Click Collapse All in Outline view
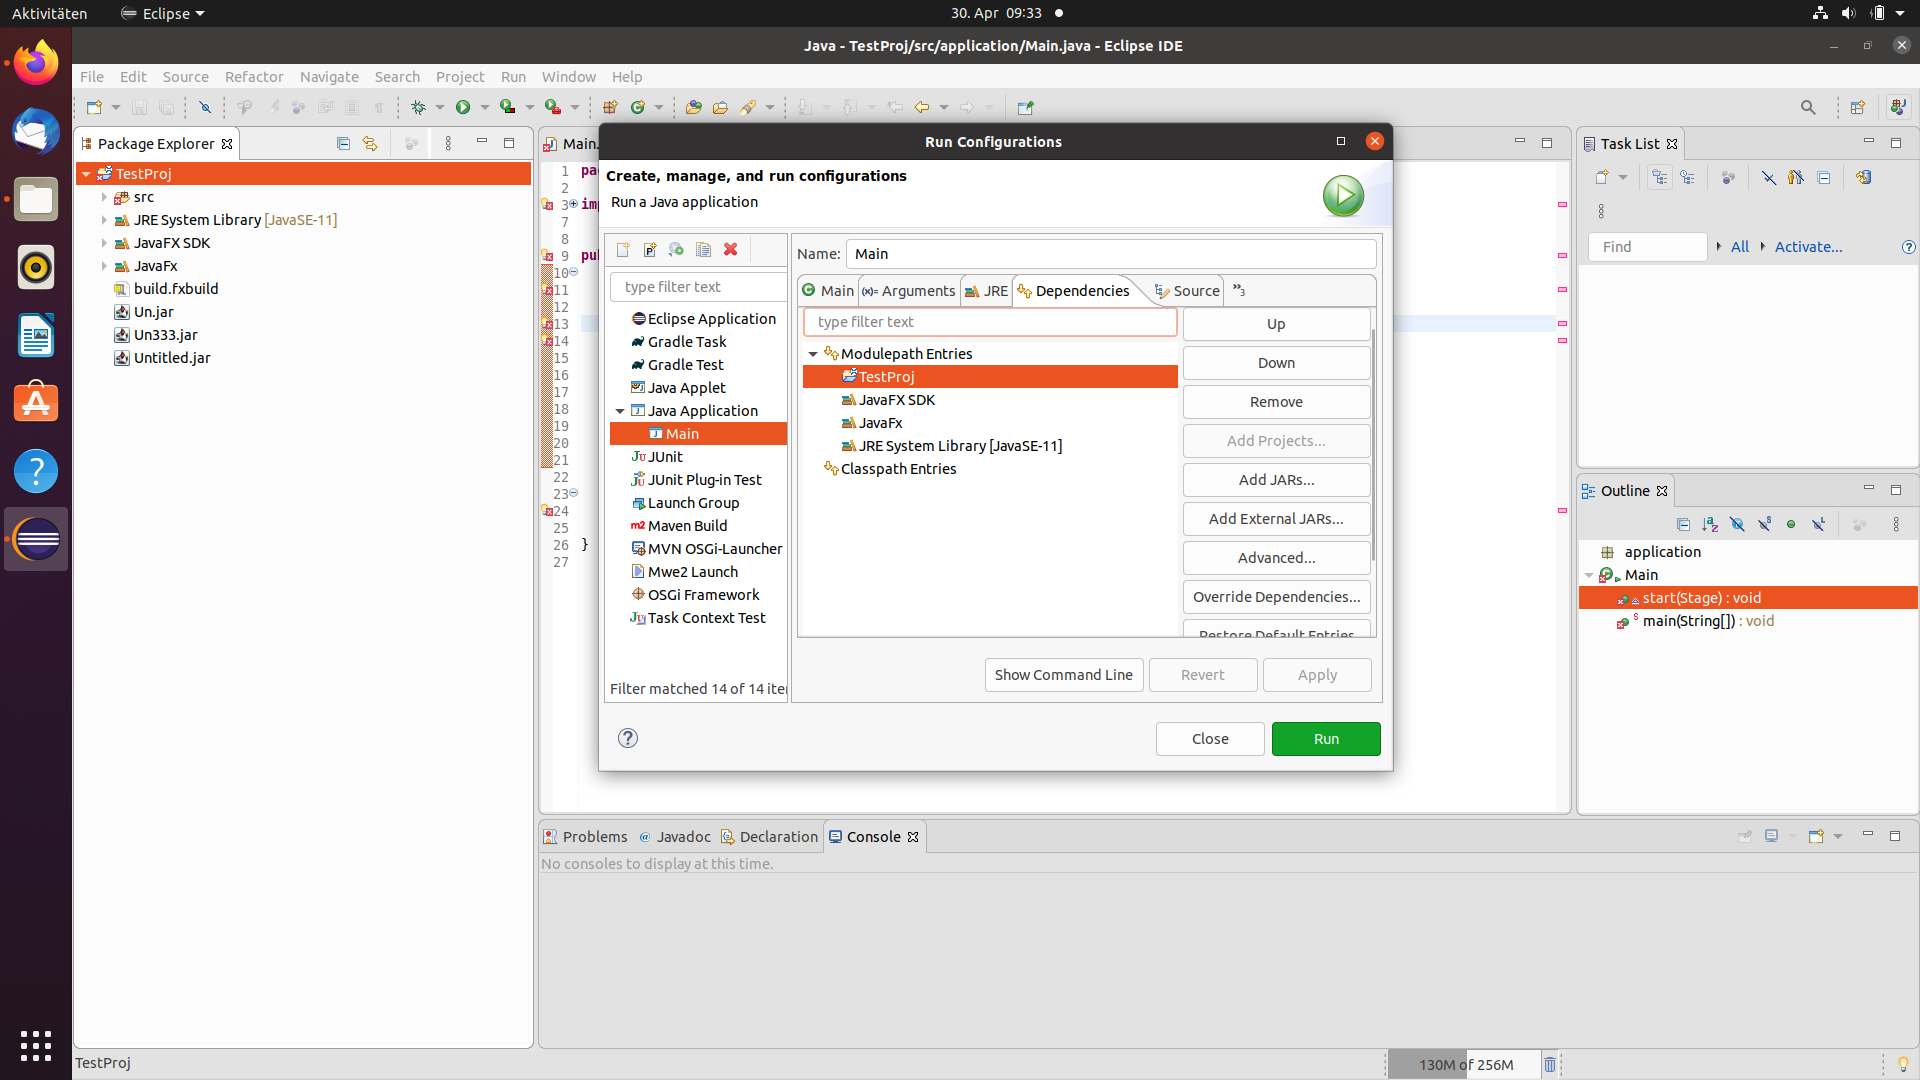The height and width of the screenshot is (1080, 1920). (x=1684, y=525)
